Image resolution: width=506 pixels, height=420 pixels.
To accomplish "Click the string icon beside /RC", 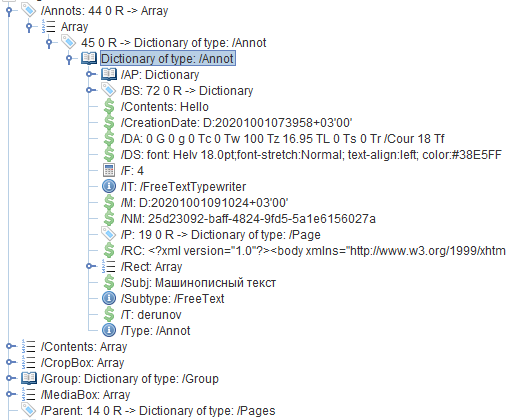I will [x=109, y=251].
